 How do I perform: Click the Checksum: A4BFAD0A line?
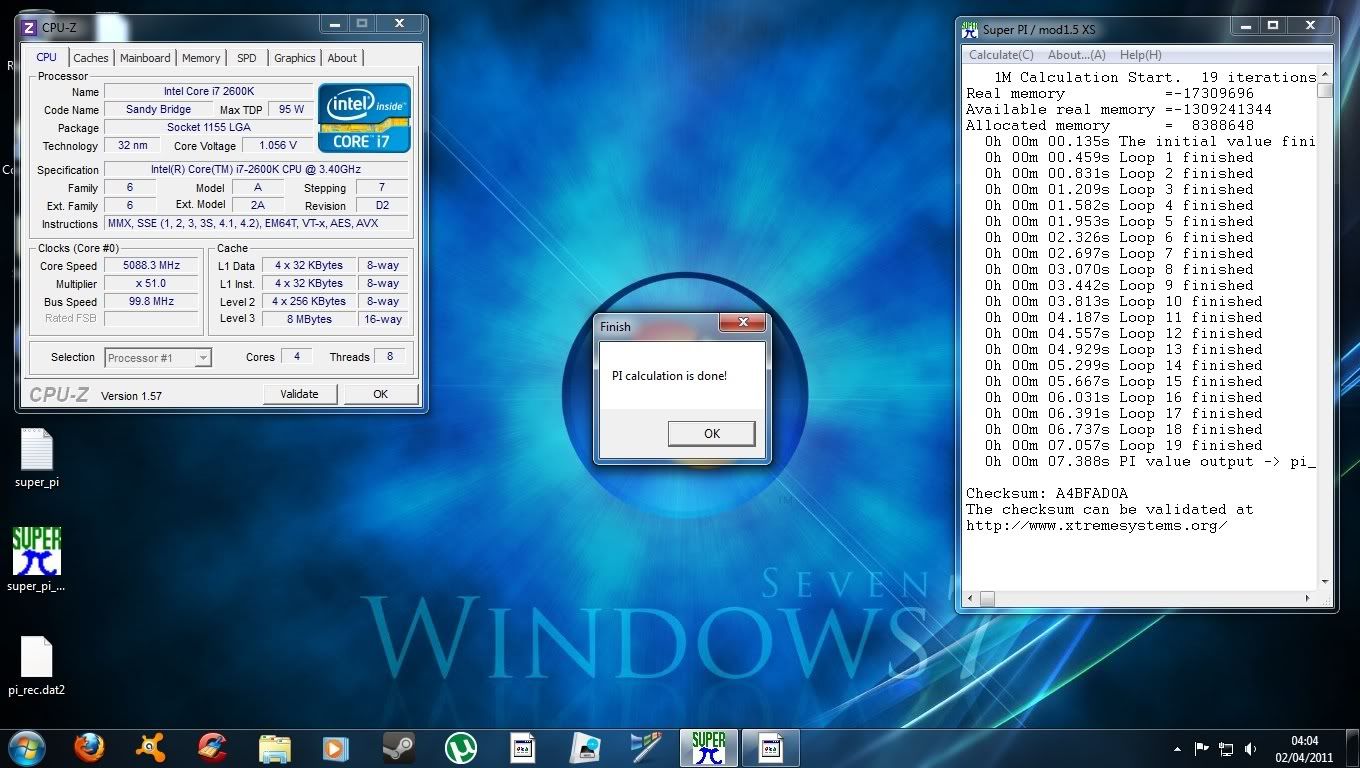tap(1047, 493)
